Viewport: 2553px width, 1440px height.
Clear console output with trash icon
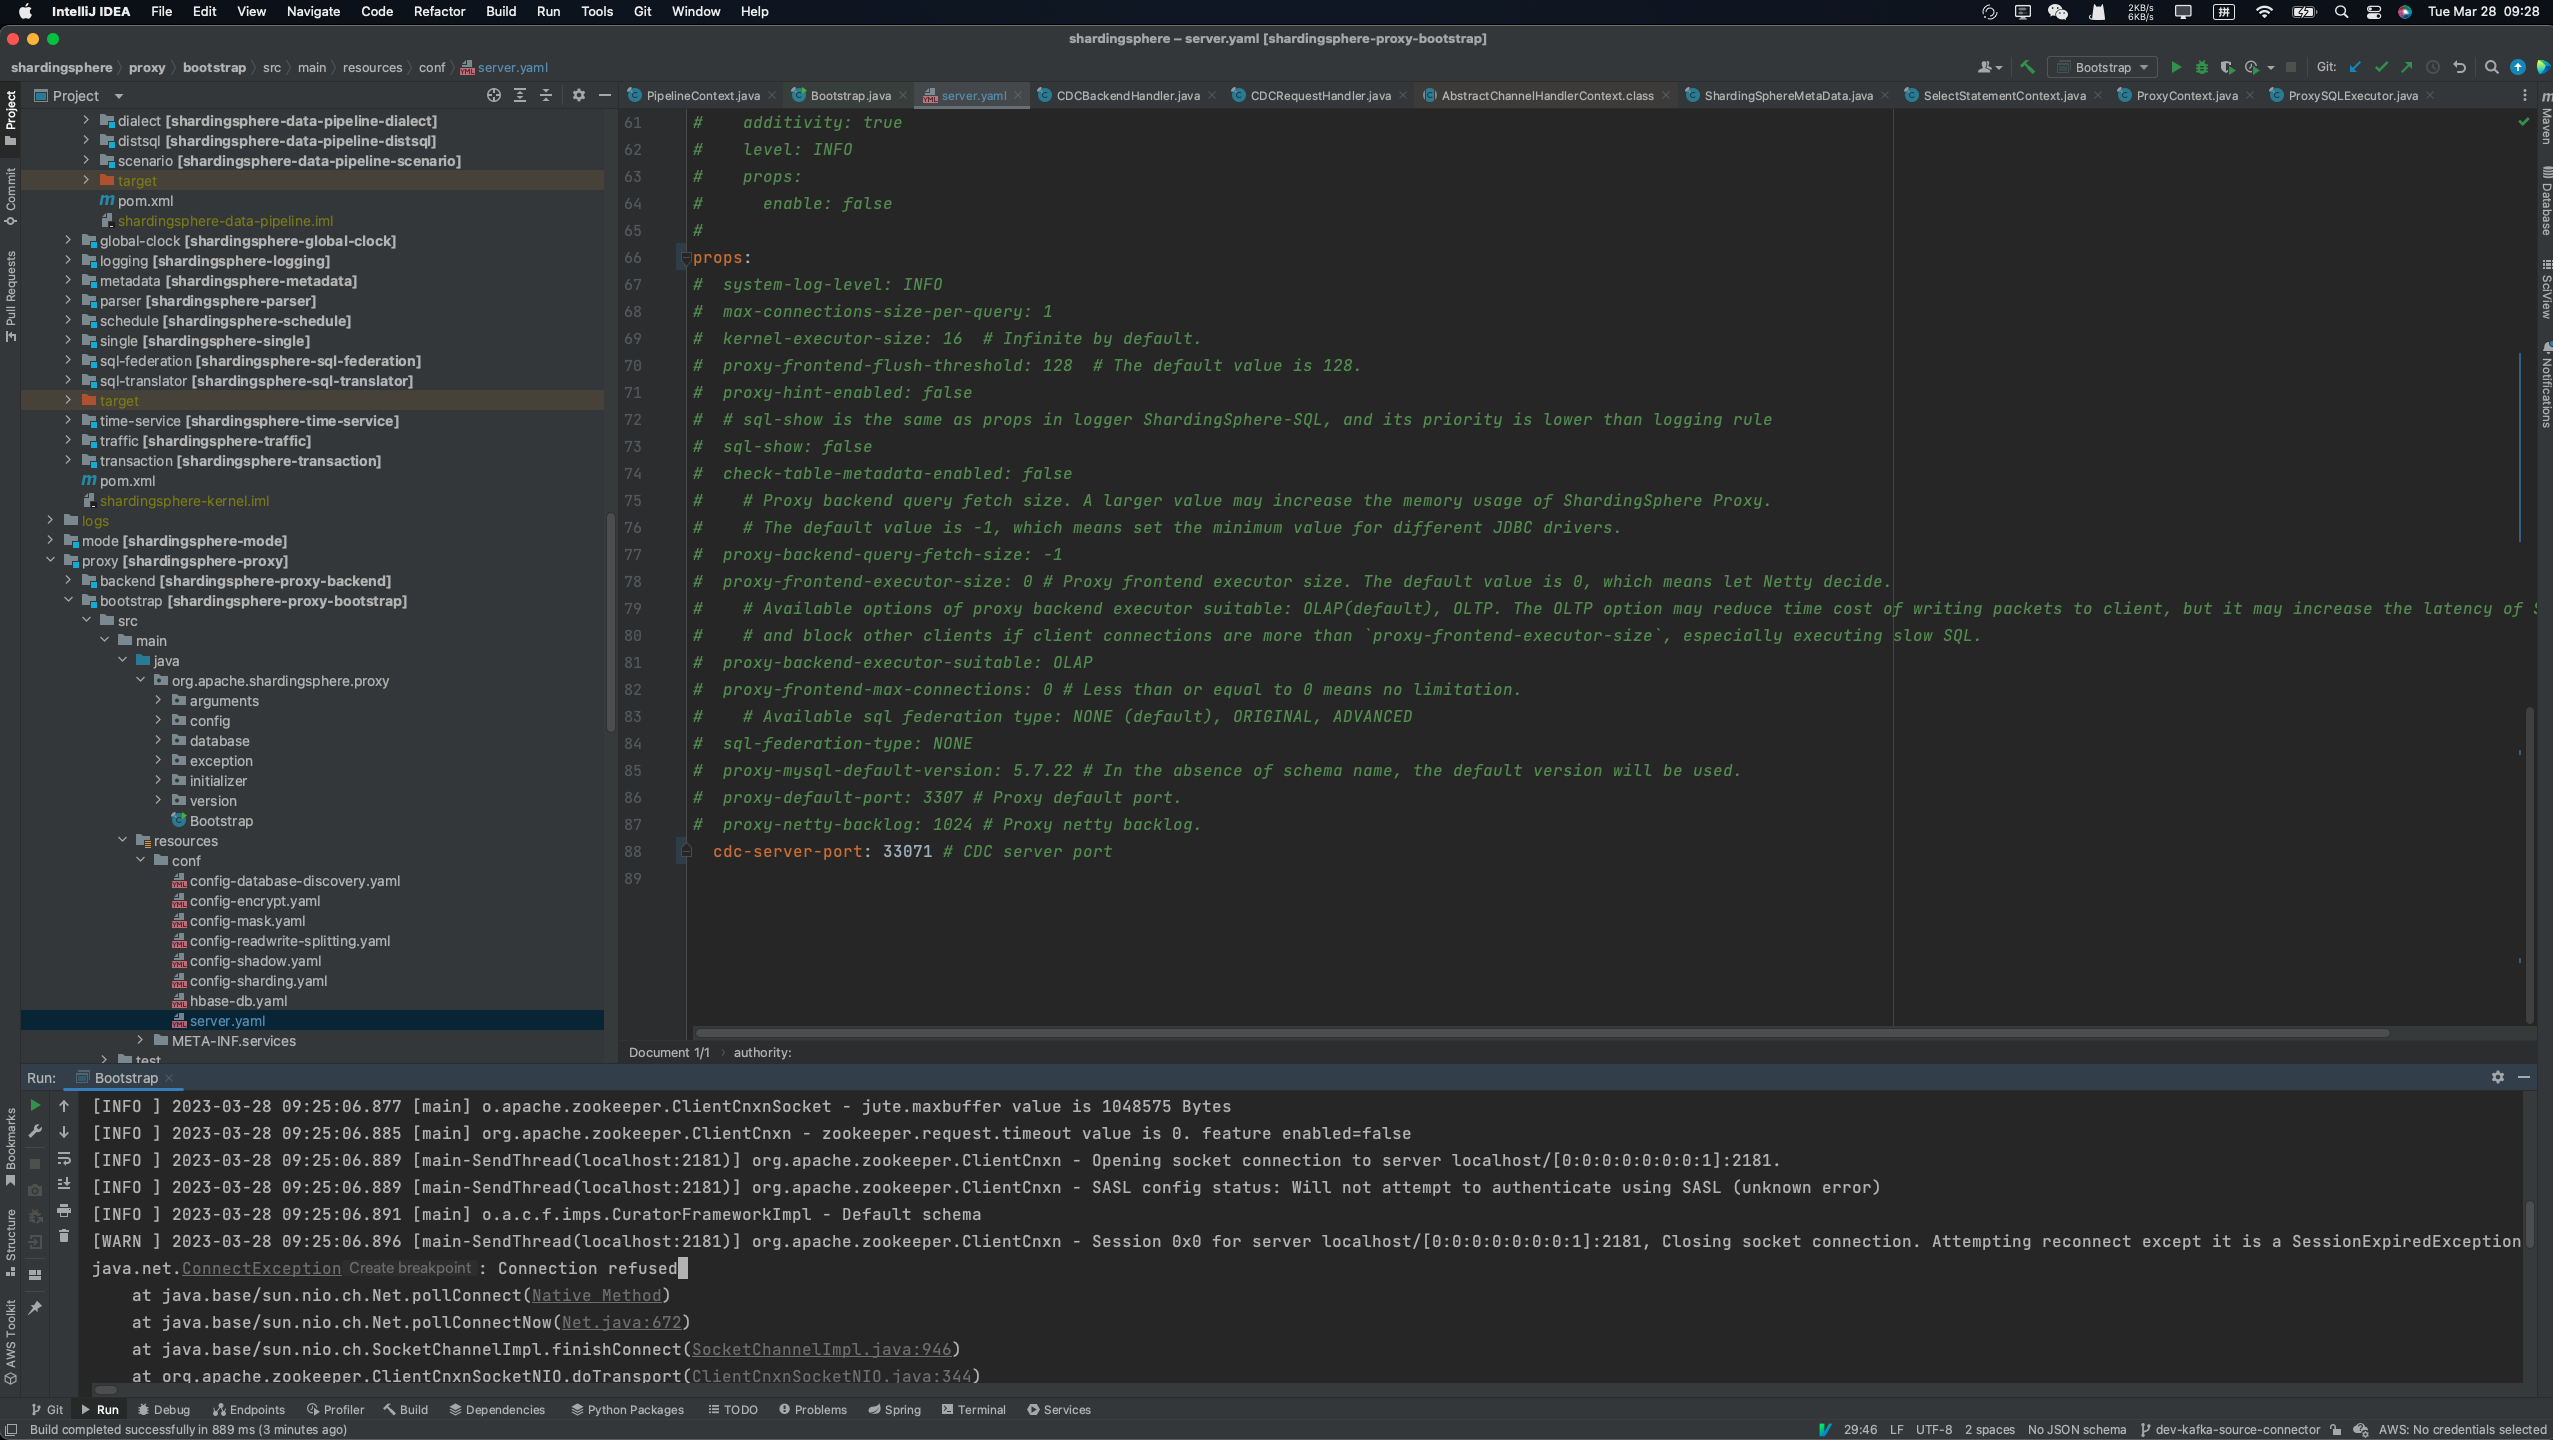[64, 1236]
